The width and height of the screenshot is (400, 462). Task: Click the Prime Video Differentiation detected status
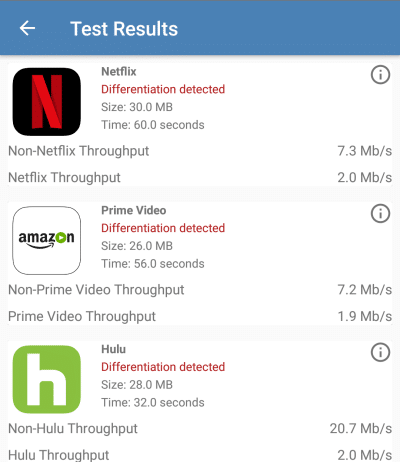(163, 228)
